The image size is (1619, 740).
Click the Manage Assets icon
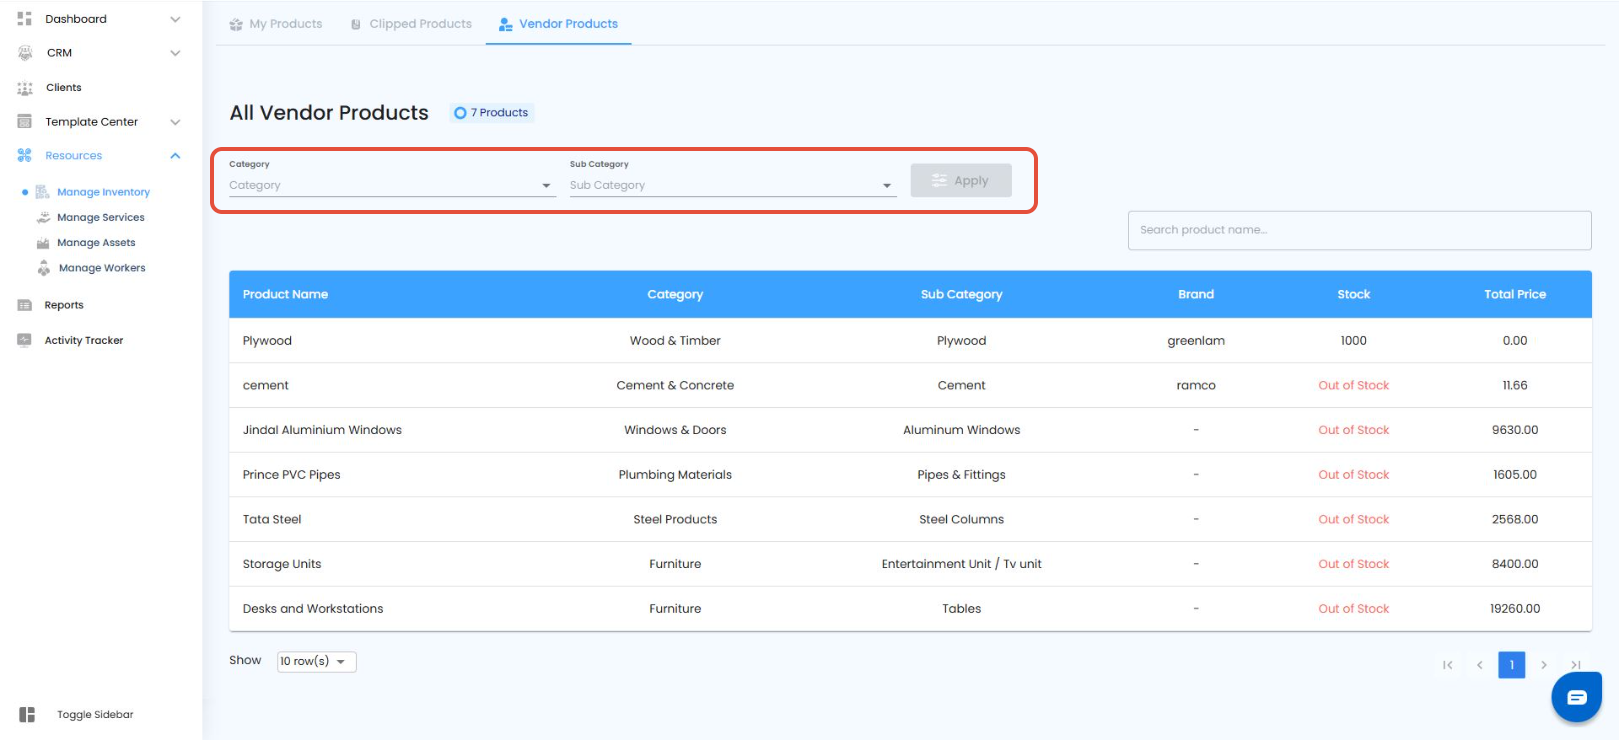click(x=43, y=243)
